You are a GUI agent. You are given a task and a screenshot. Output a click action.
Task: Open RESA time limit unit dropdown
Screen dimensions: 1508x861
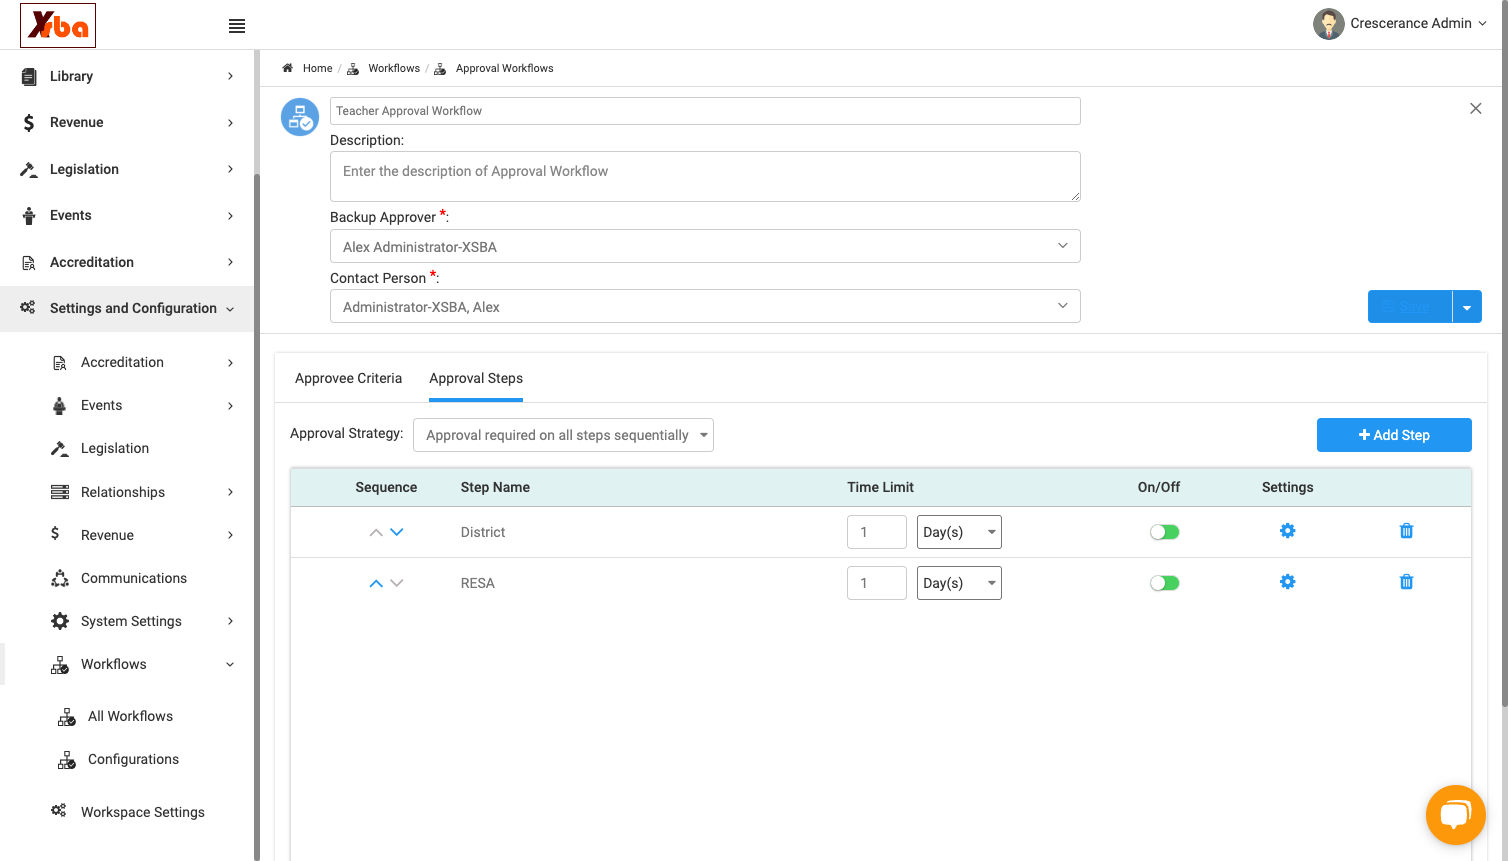pos(959,583)
